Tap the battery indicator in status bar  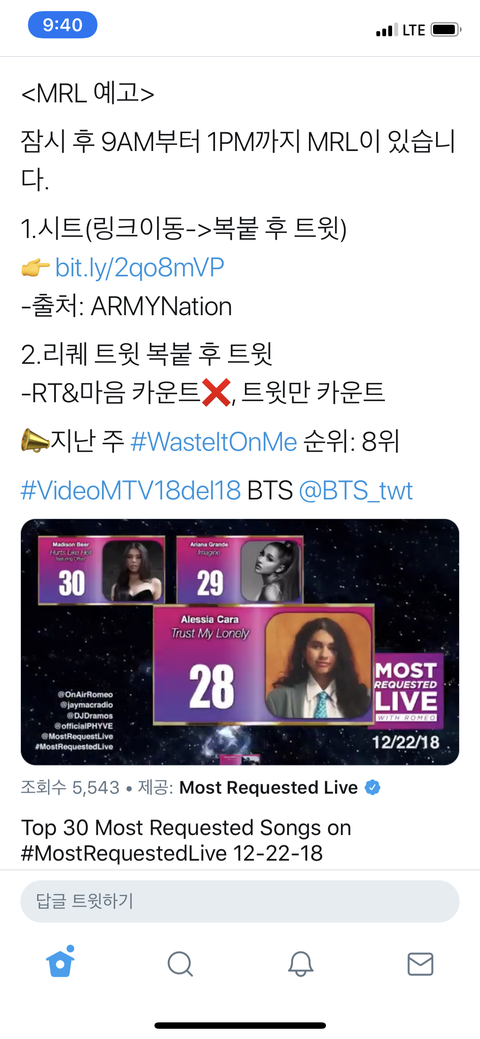(x=446, y=30)
